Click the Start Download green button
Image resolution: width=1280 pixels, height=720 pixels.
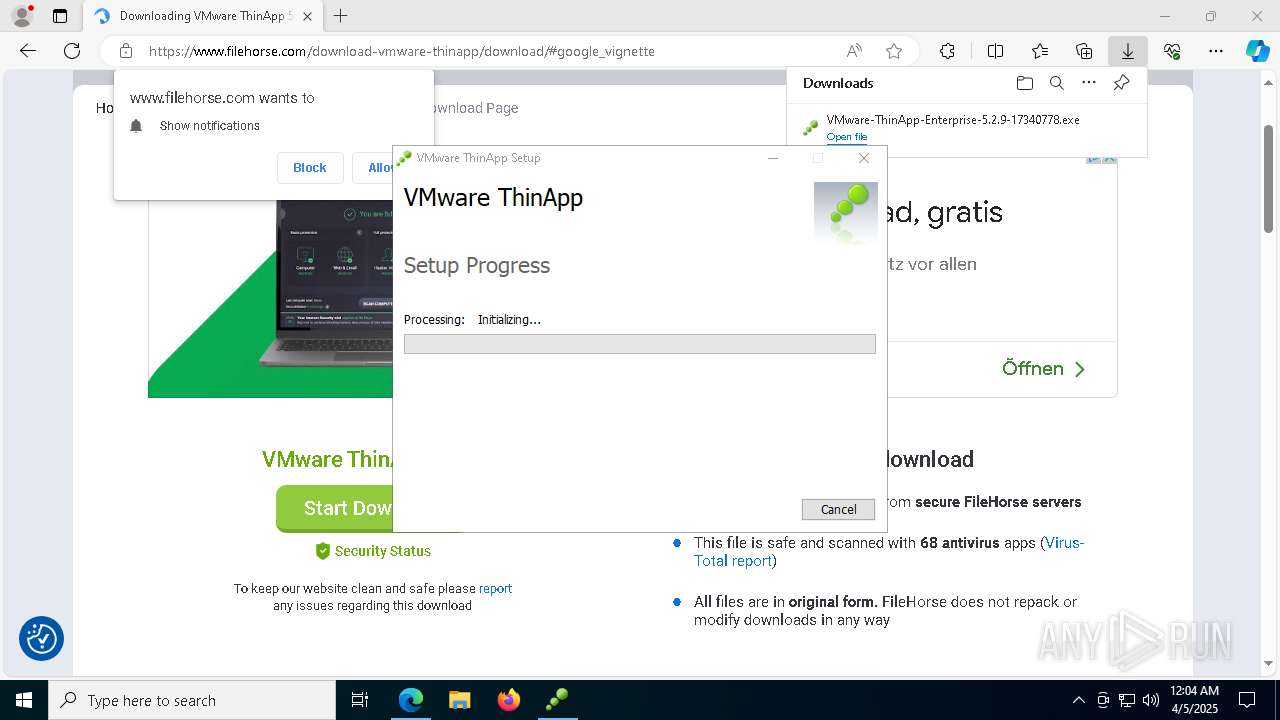coord(334,508)
